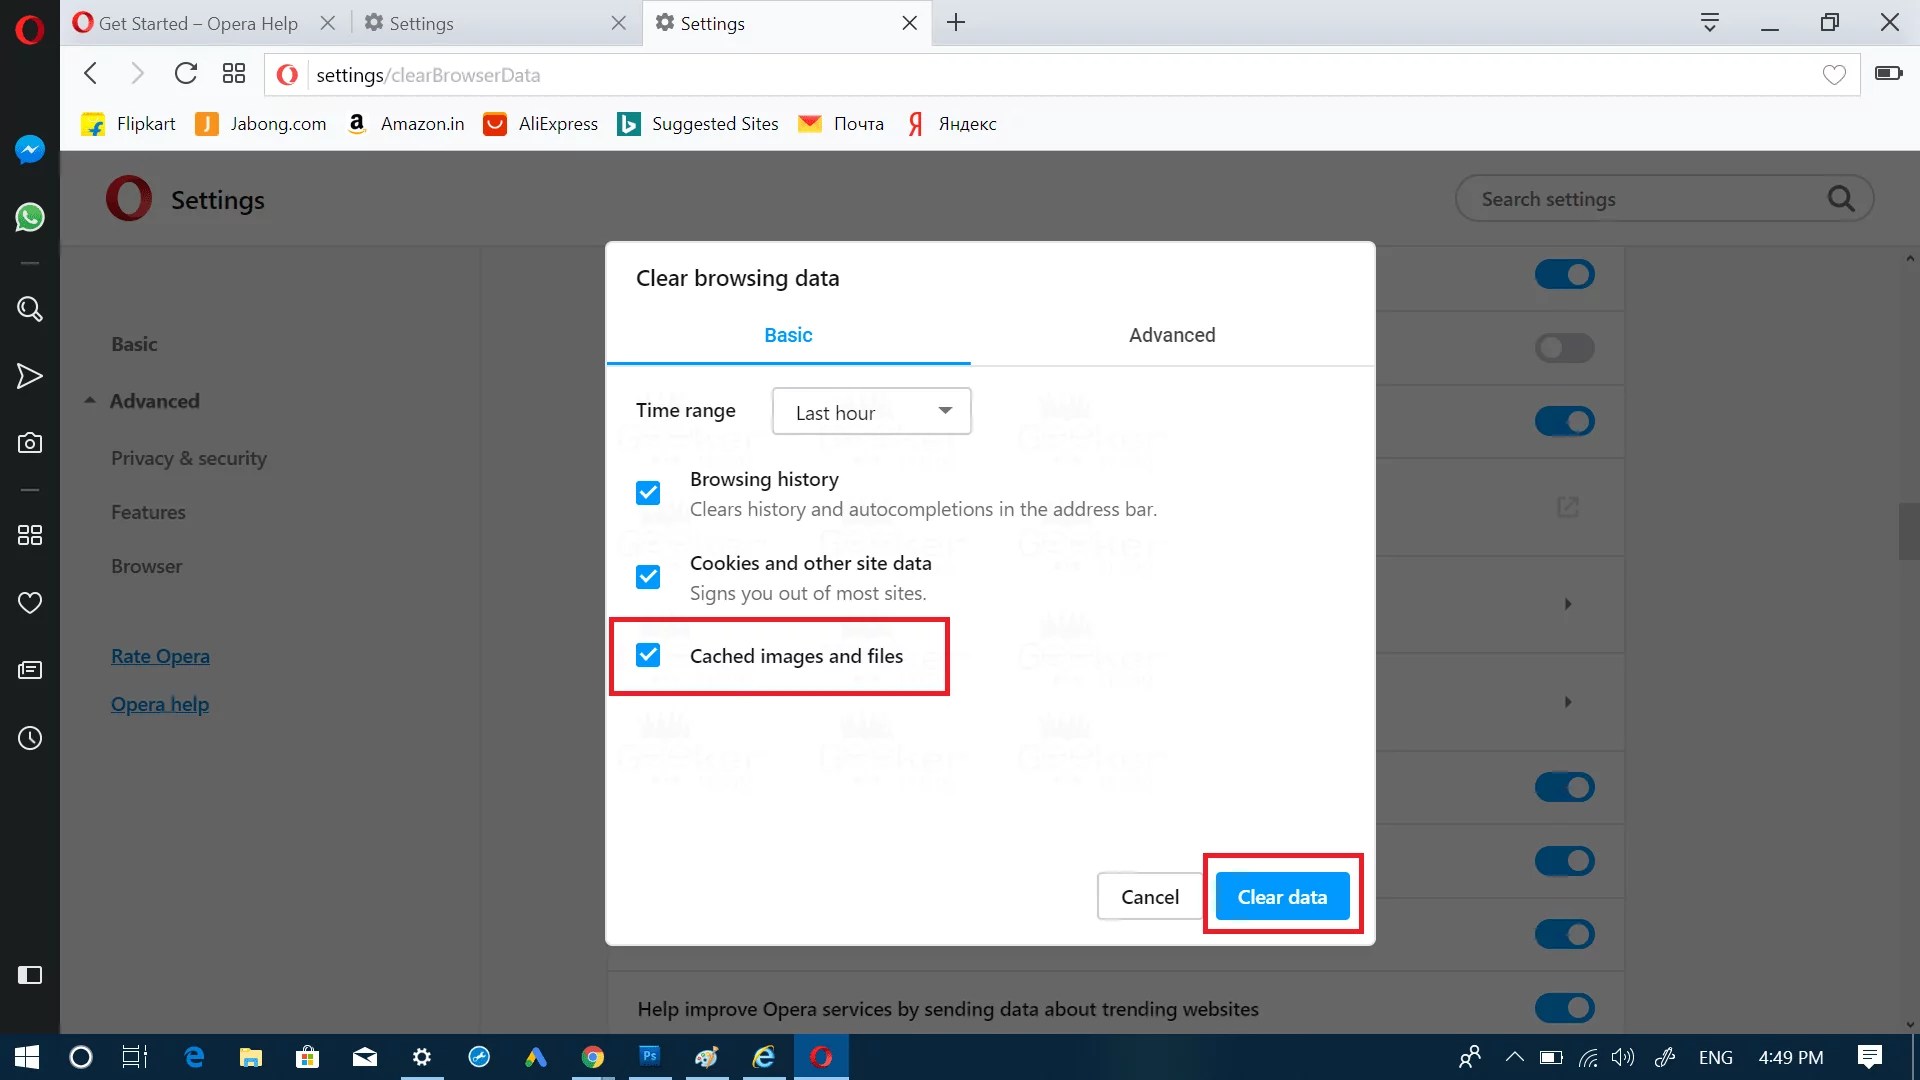The height and width of the screenshot is (1080, 1920).
Task: Open Messenger in Opera sidebar
Action: tap(30, 150)
